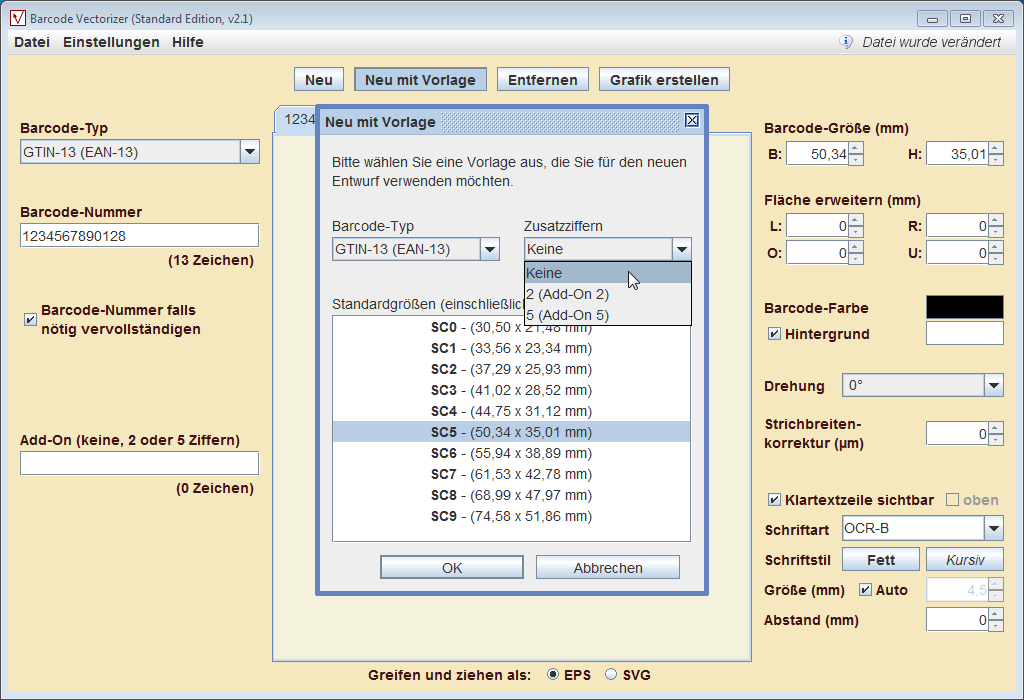Disable Klartextzeile sichtbar checkbox

[774, 500]
